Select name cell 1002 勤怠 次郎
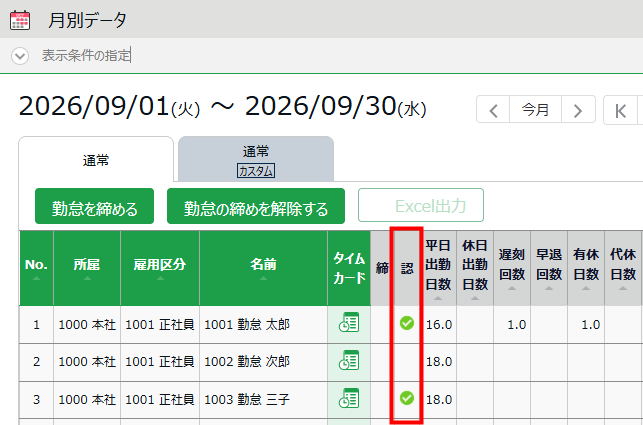Image resolution: width=643 pixels, height=425 pixels. tap(263, 362)
